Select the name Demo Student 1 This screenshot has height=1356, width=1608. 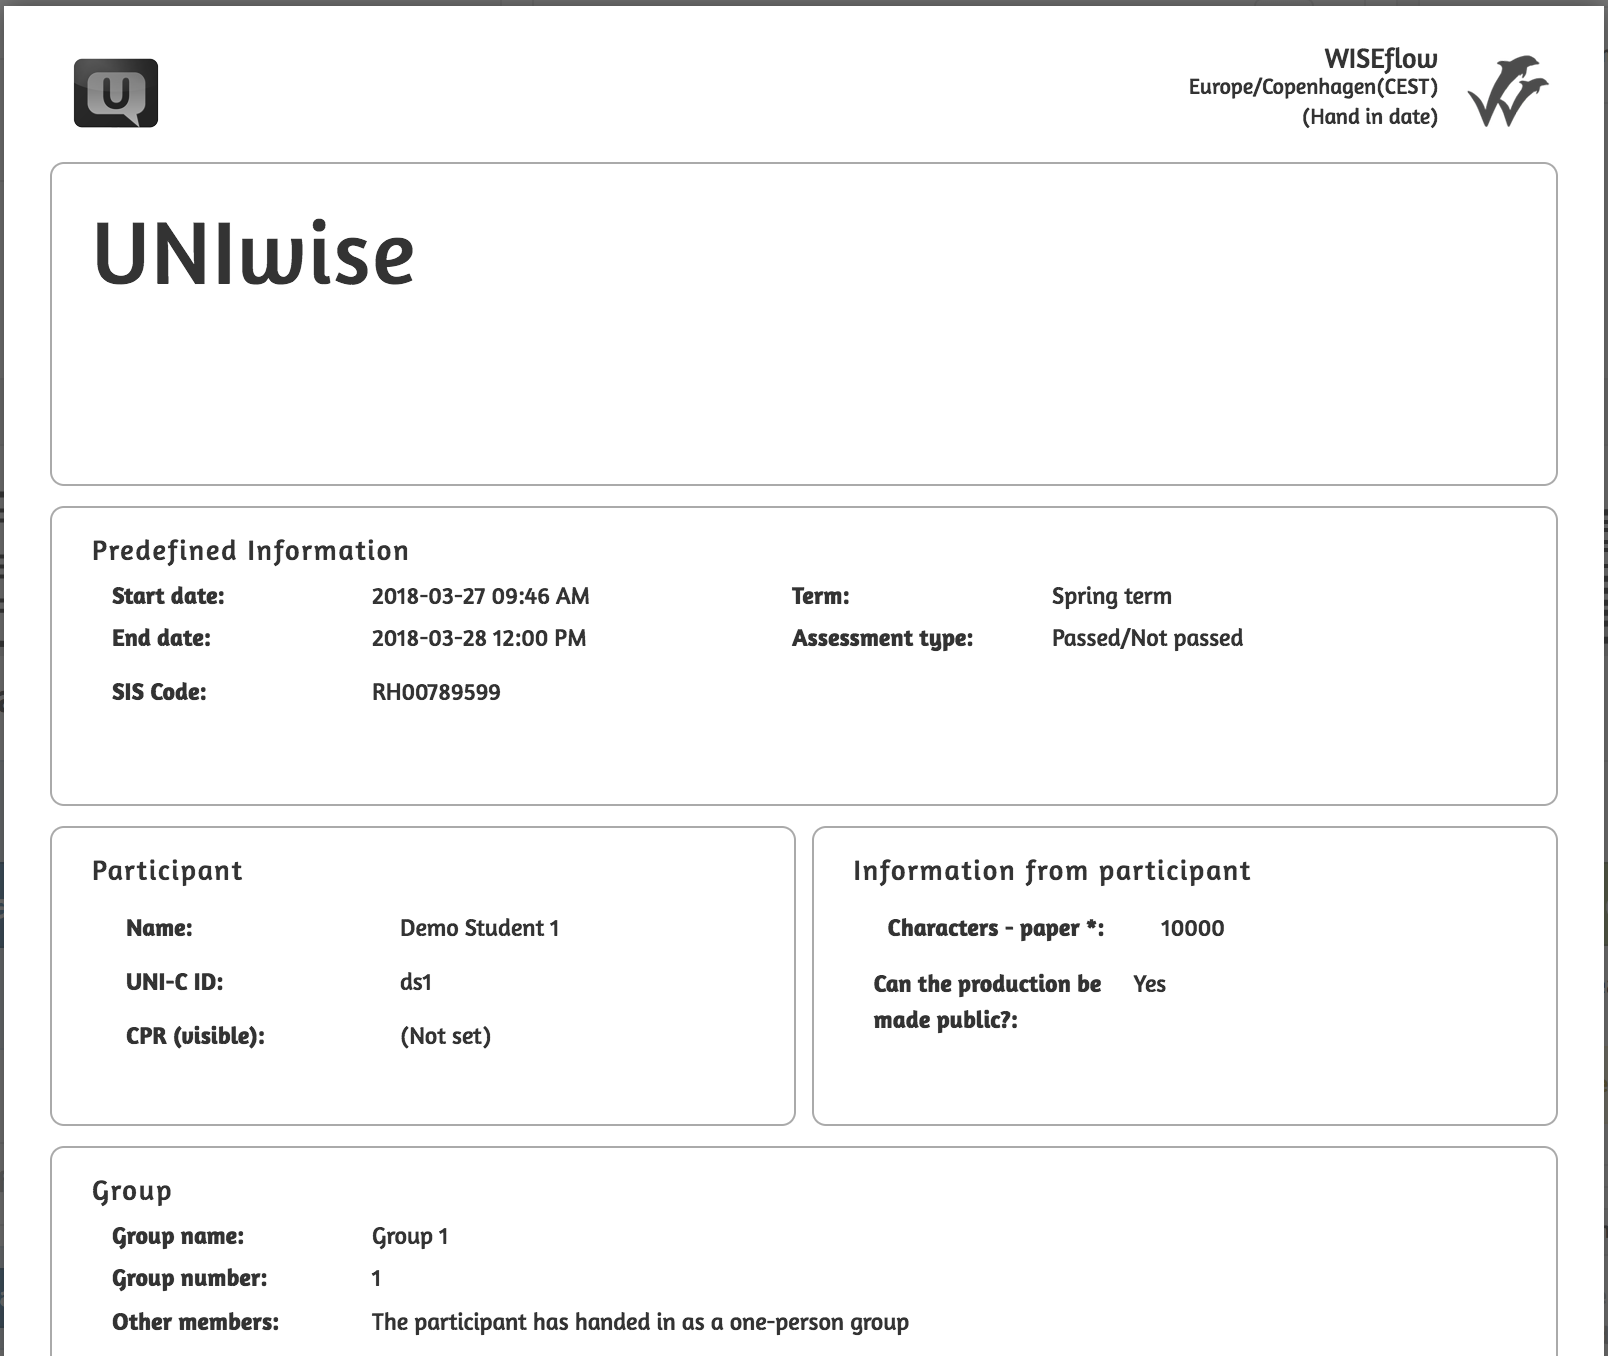click(479, 928)
